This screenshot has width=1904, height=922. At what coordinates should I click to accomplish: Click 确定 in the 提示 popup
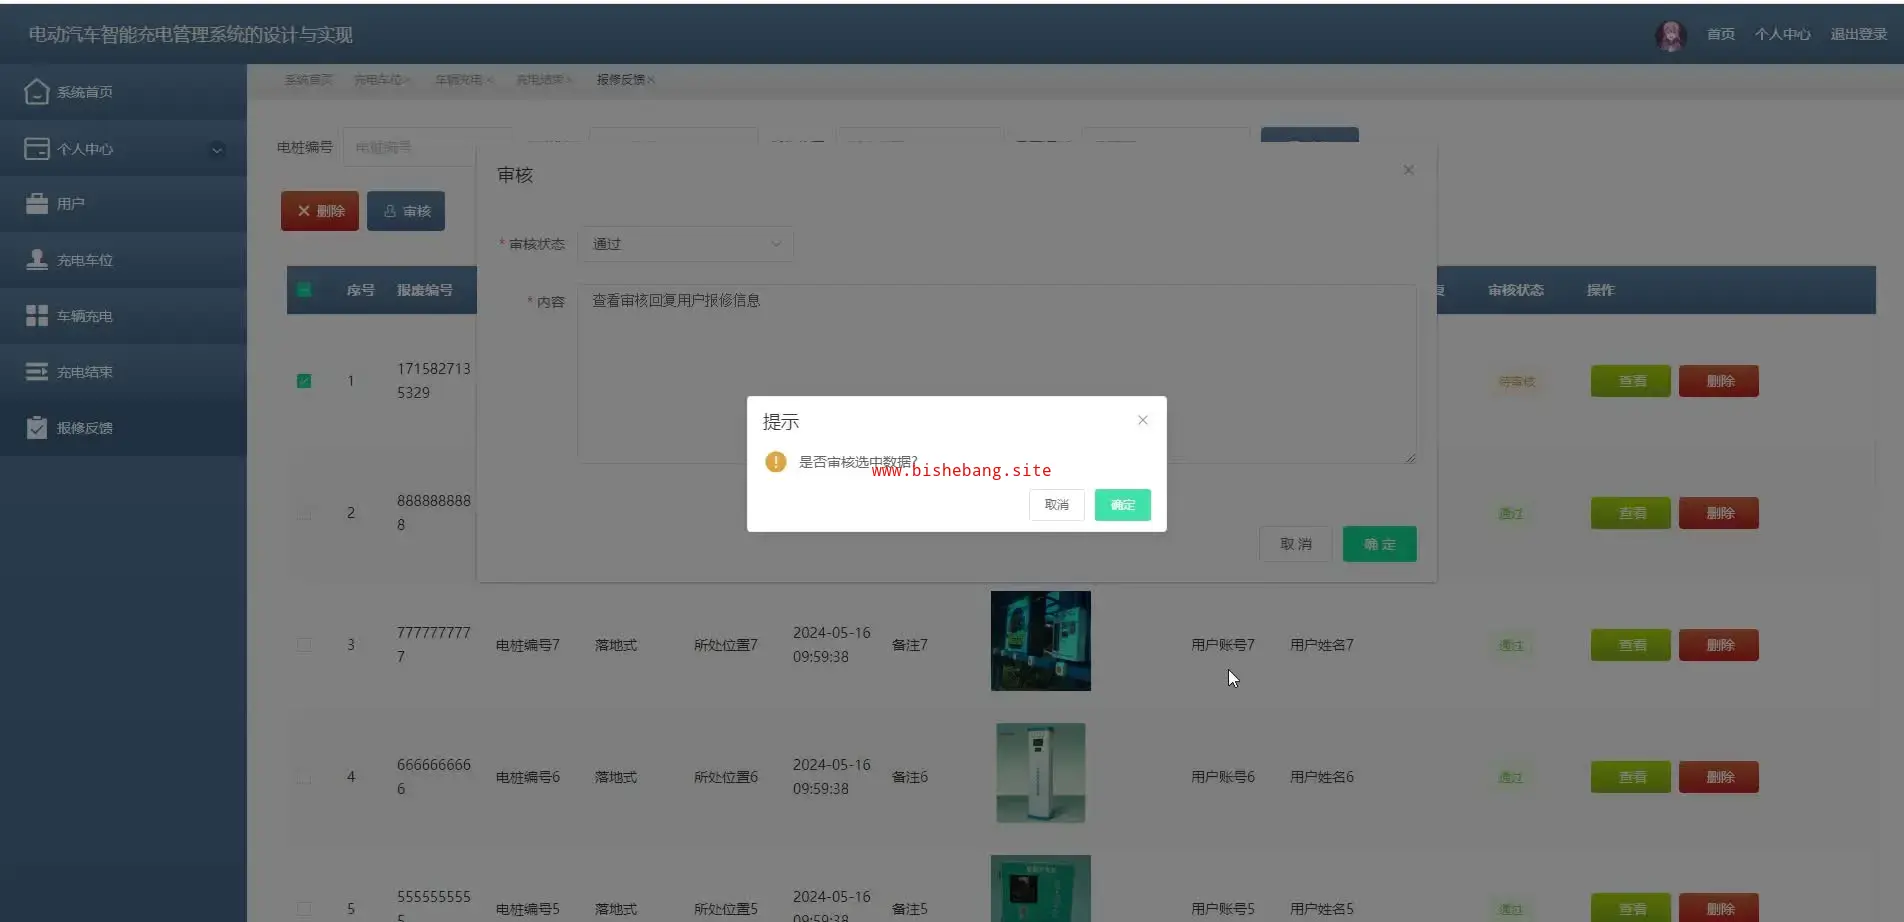coord(1123,505)
